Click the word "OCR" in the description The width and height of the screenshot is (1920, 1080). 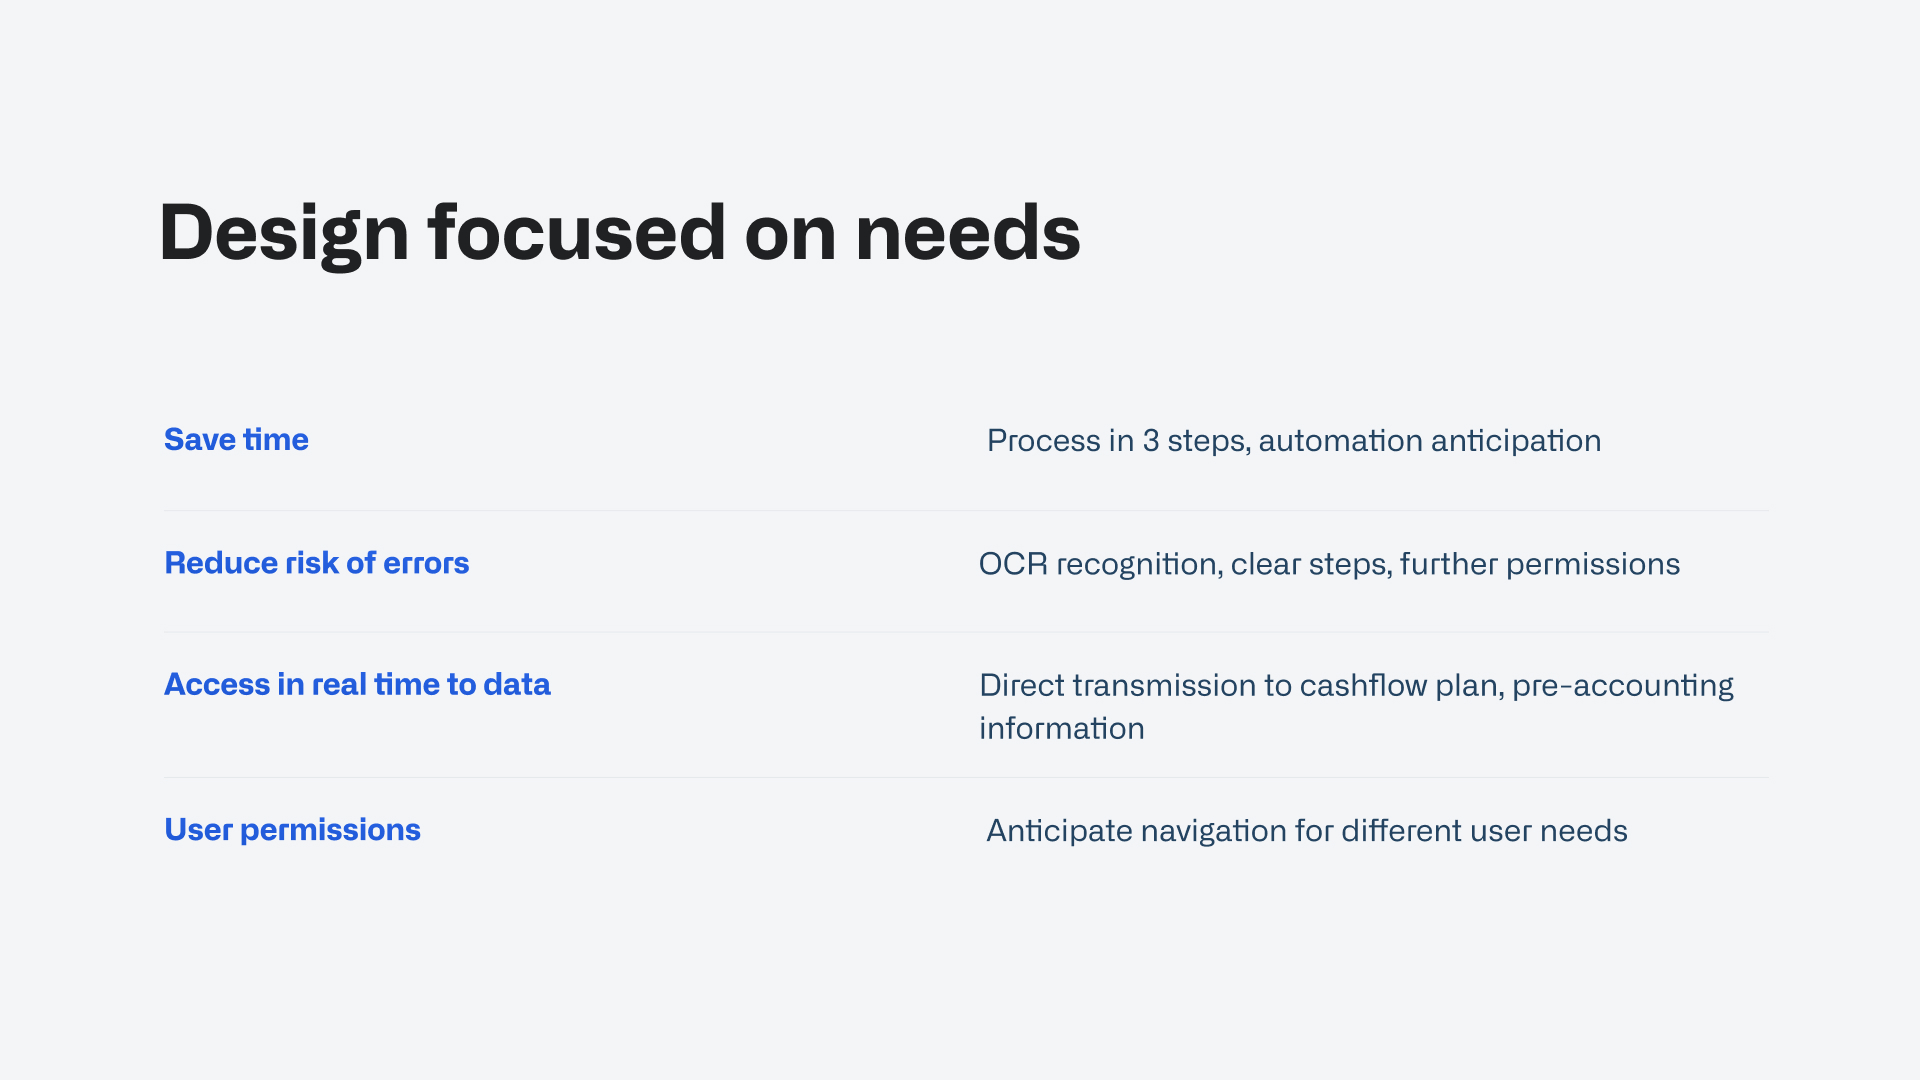(x=1013, y=564)
